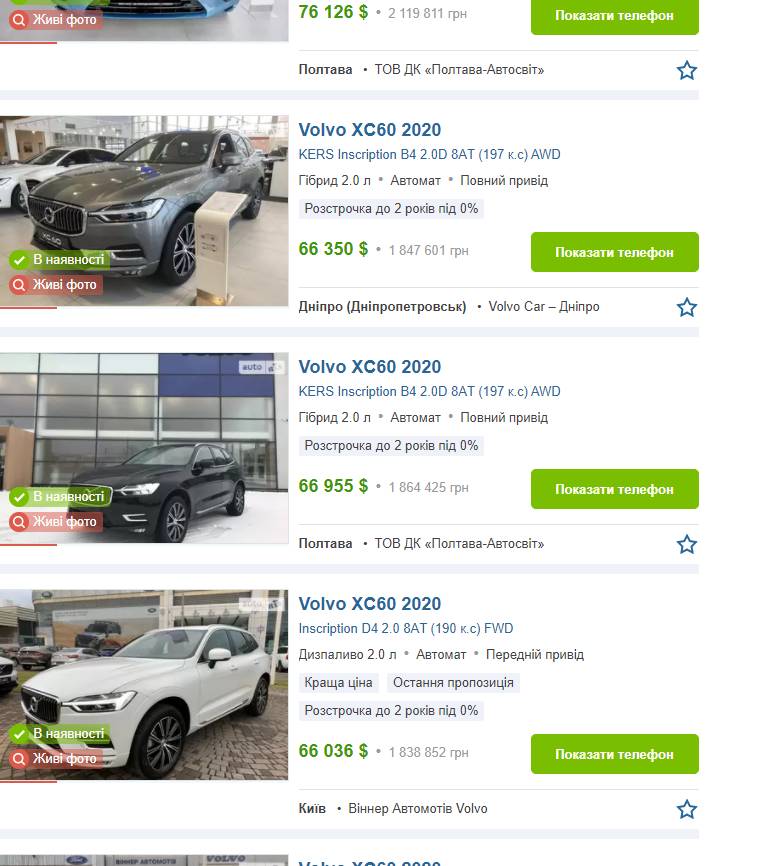Click В наявності badge on grey Volvo
Image resolution: width=782 pixels, height=866 pixels.
tap(59, 260)
